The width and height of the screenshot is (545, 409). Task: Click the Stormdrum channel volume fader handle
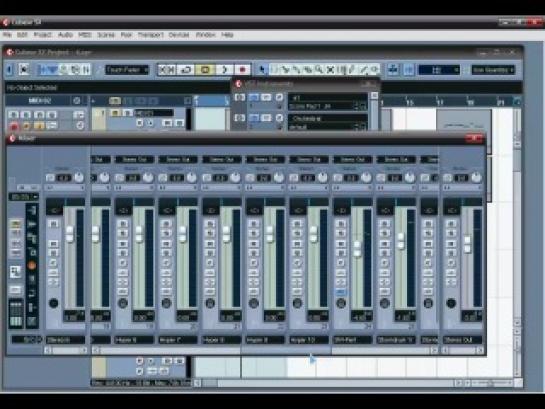401,241
